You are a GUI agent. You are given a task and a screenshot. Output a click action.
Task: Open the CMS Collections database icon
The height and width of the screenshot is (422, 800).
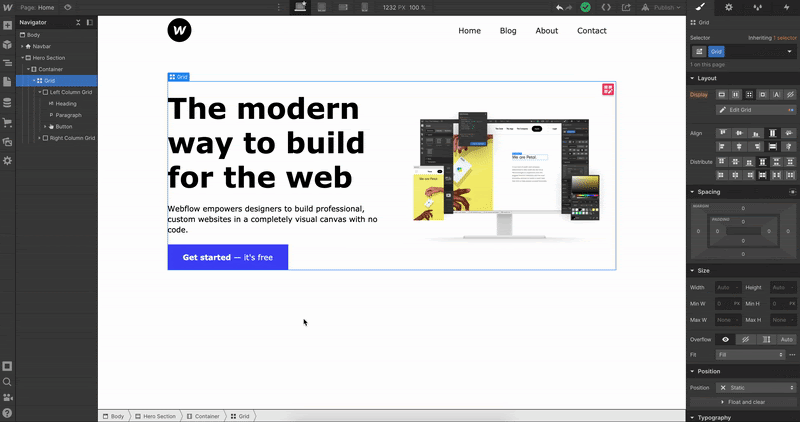pyautogui.click(x=7, y=103)
